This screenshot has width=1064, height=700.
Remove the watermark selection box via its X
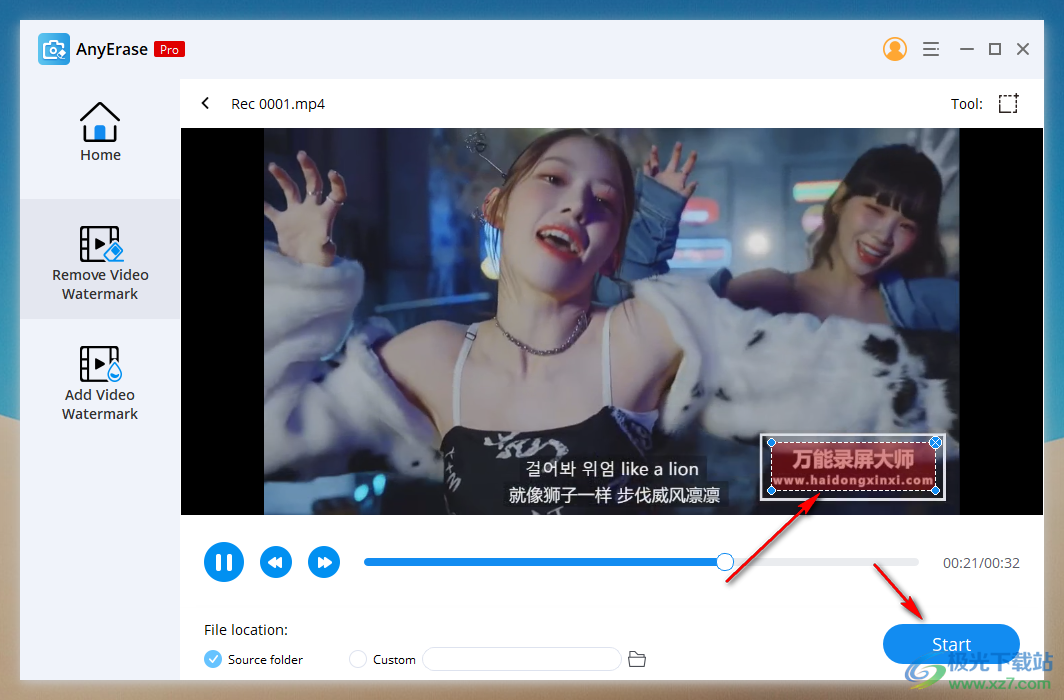936,442
